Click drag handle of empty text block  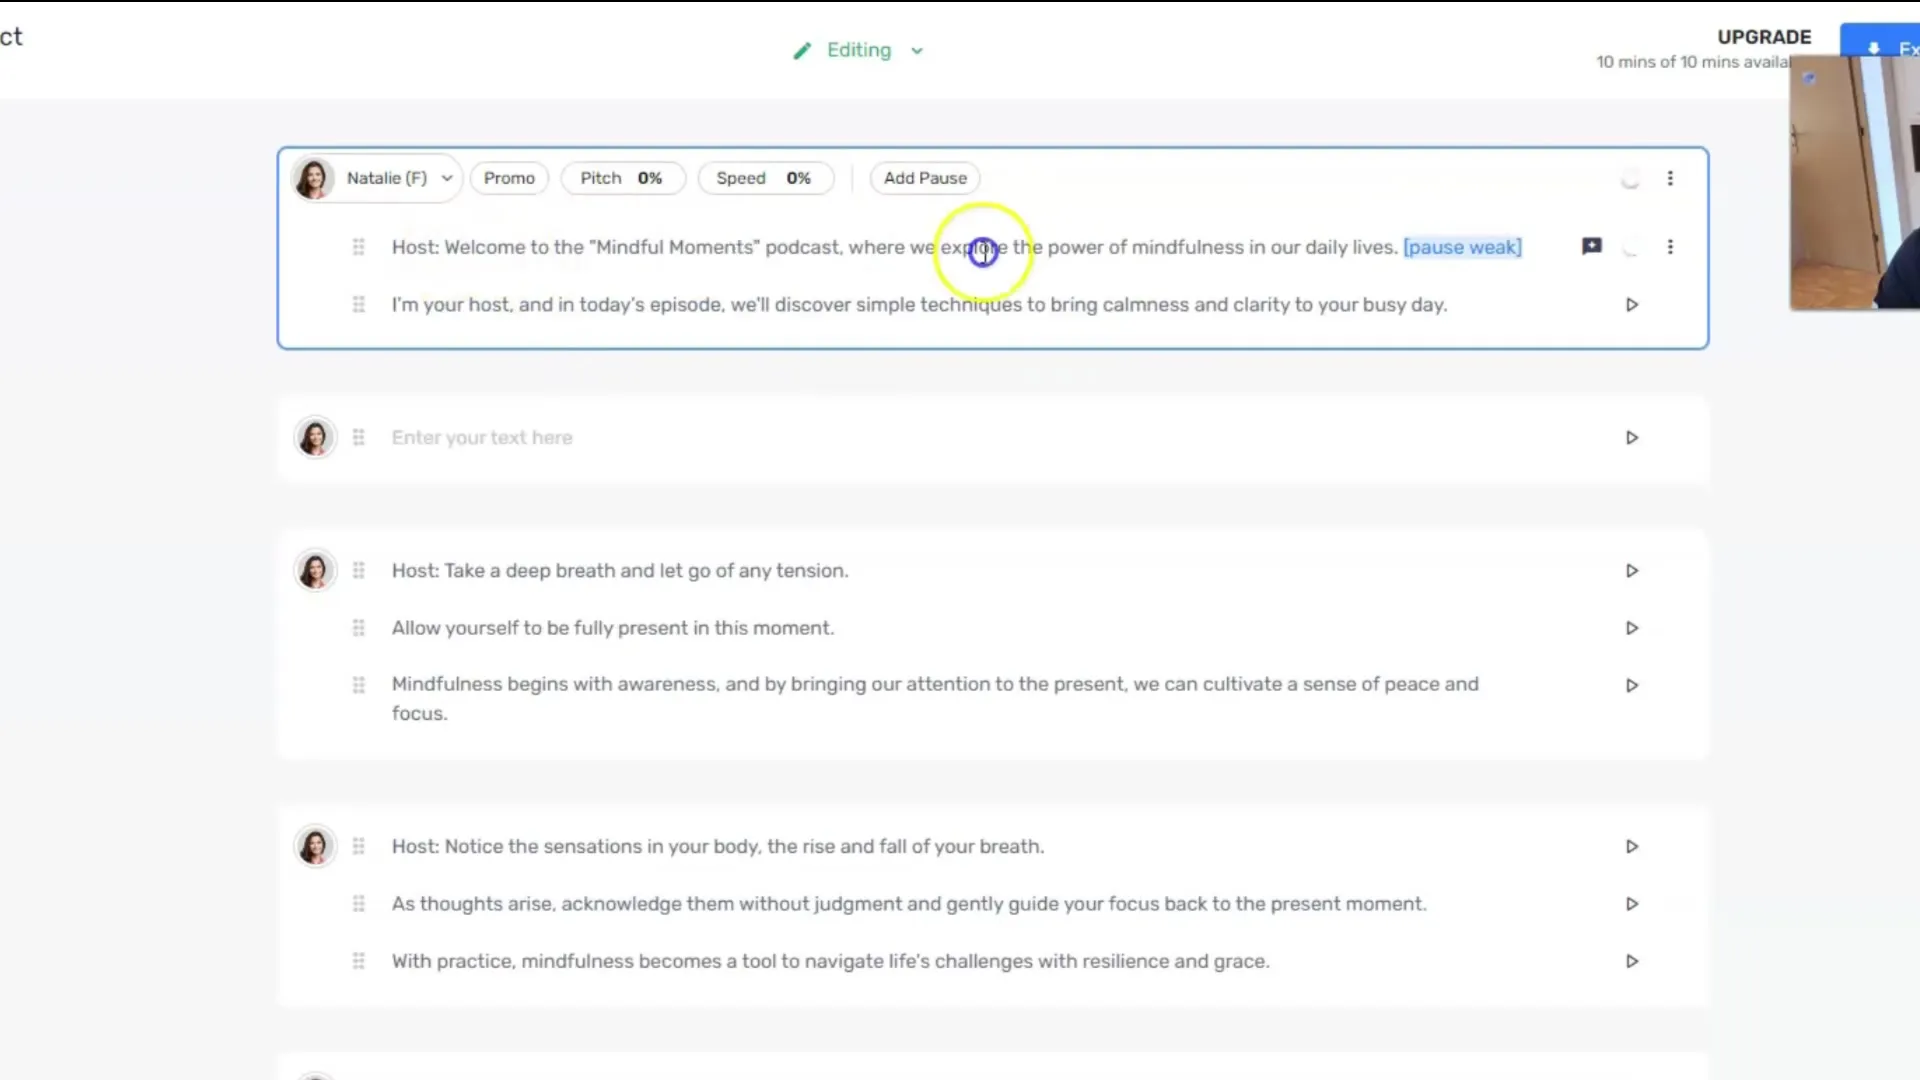358,438
